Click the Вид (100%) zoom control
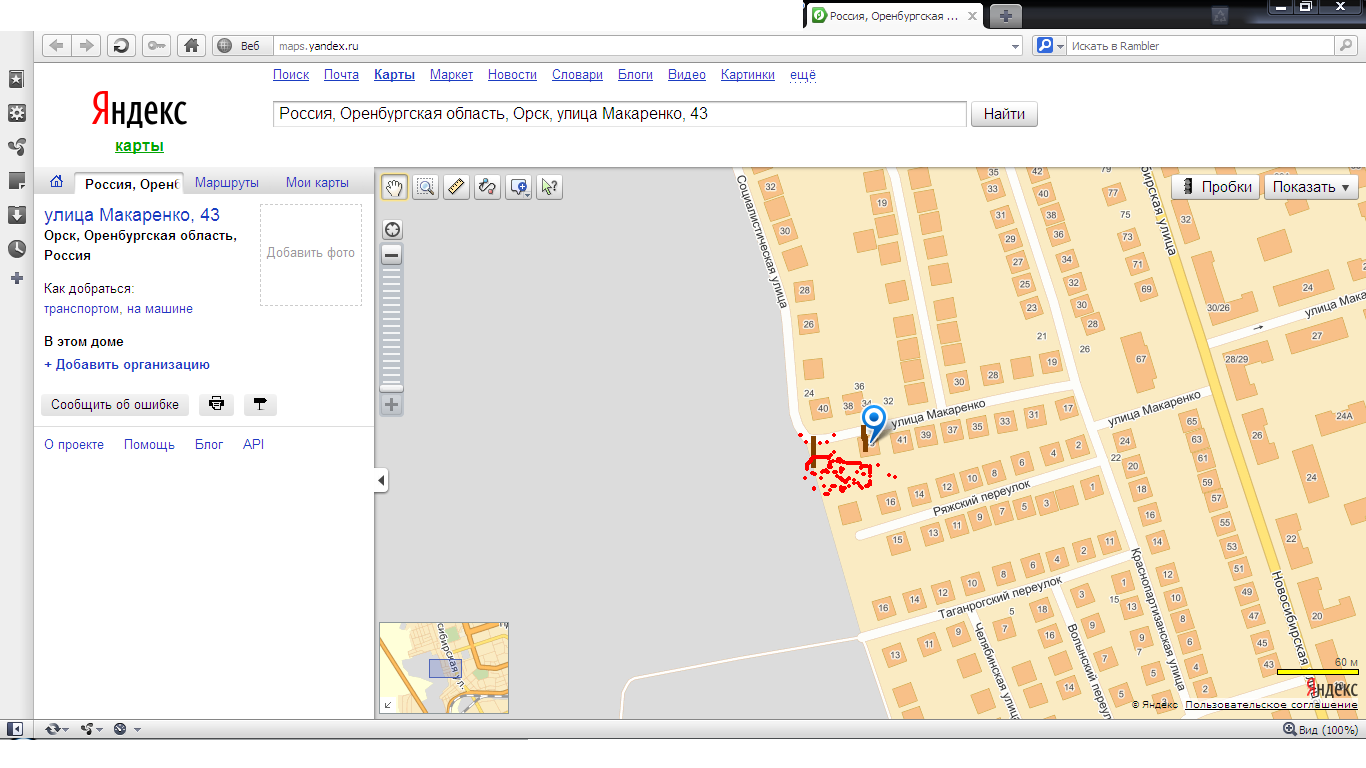1366x768 pixels. coord(1320,730)
